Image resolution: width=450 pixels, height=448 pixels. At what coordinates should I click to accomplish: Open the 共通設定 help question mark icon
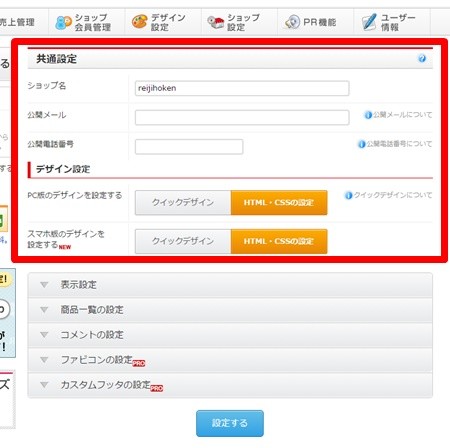tap(422, 59)
